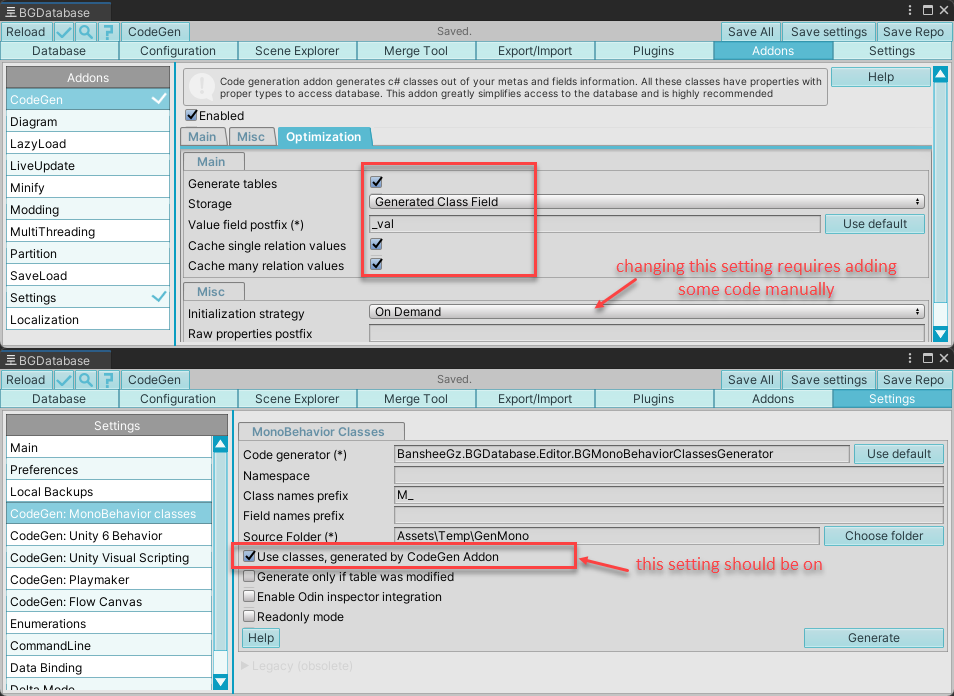
Task: Click Help button in the CodeGen addon panel
Action: point(880,77)
